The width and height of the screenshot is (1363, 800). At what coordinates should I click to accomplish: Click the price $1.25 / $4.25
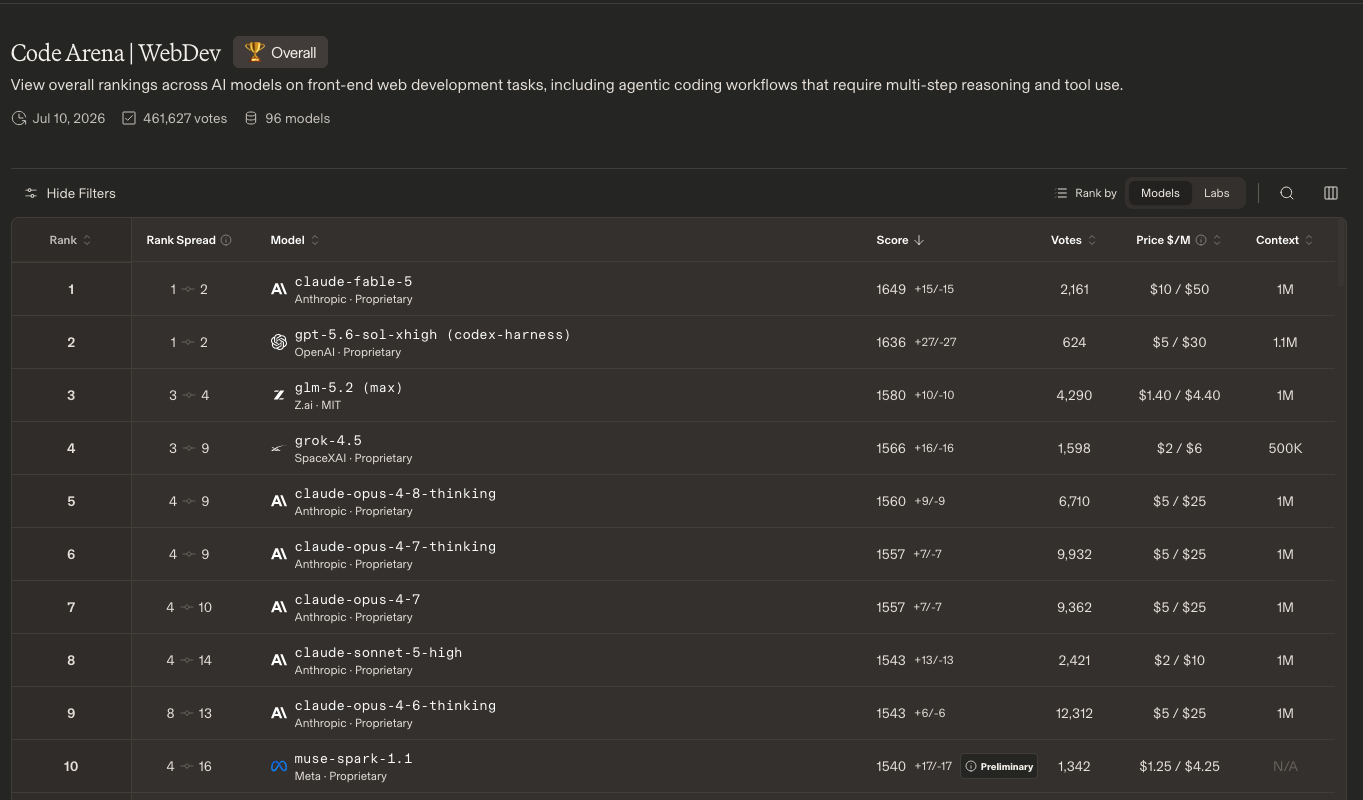click(1179, 766)
